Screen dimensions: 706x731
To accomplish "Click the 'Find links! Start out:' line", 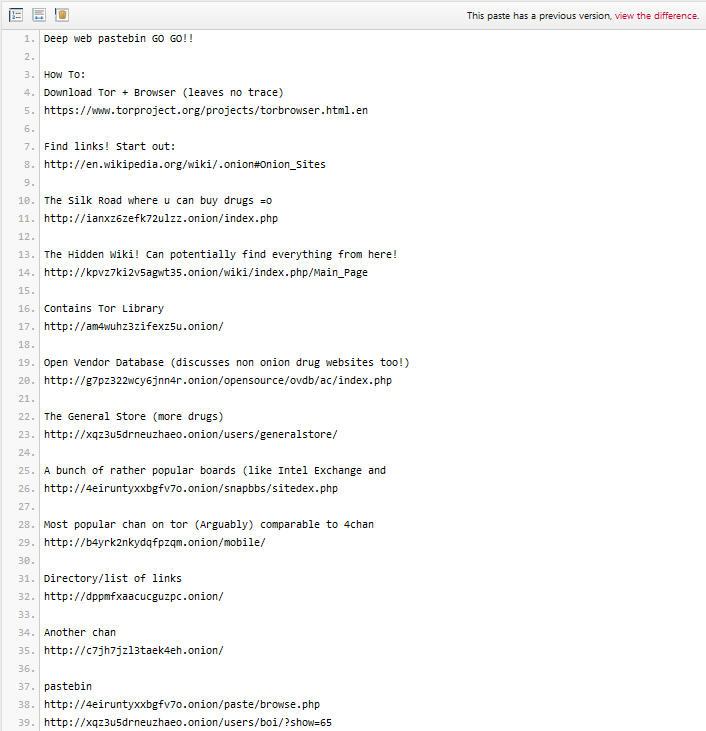I will [110, 146].
